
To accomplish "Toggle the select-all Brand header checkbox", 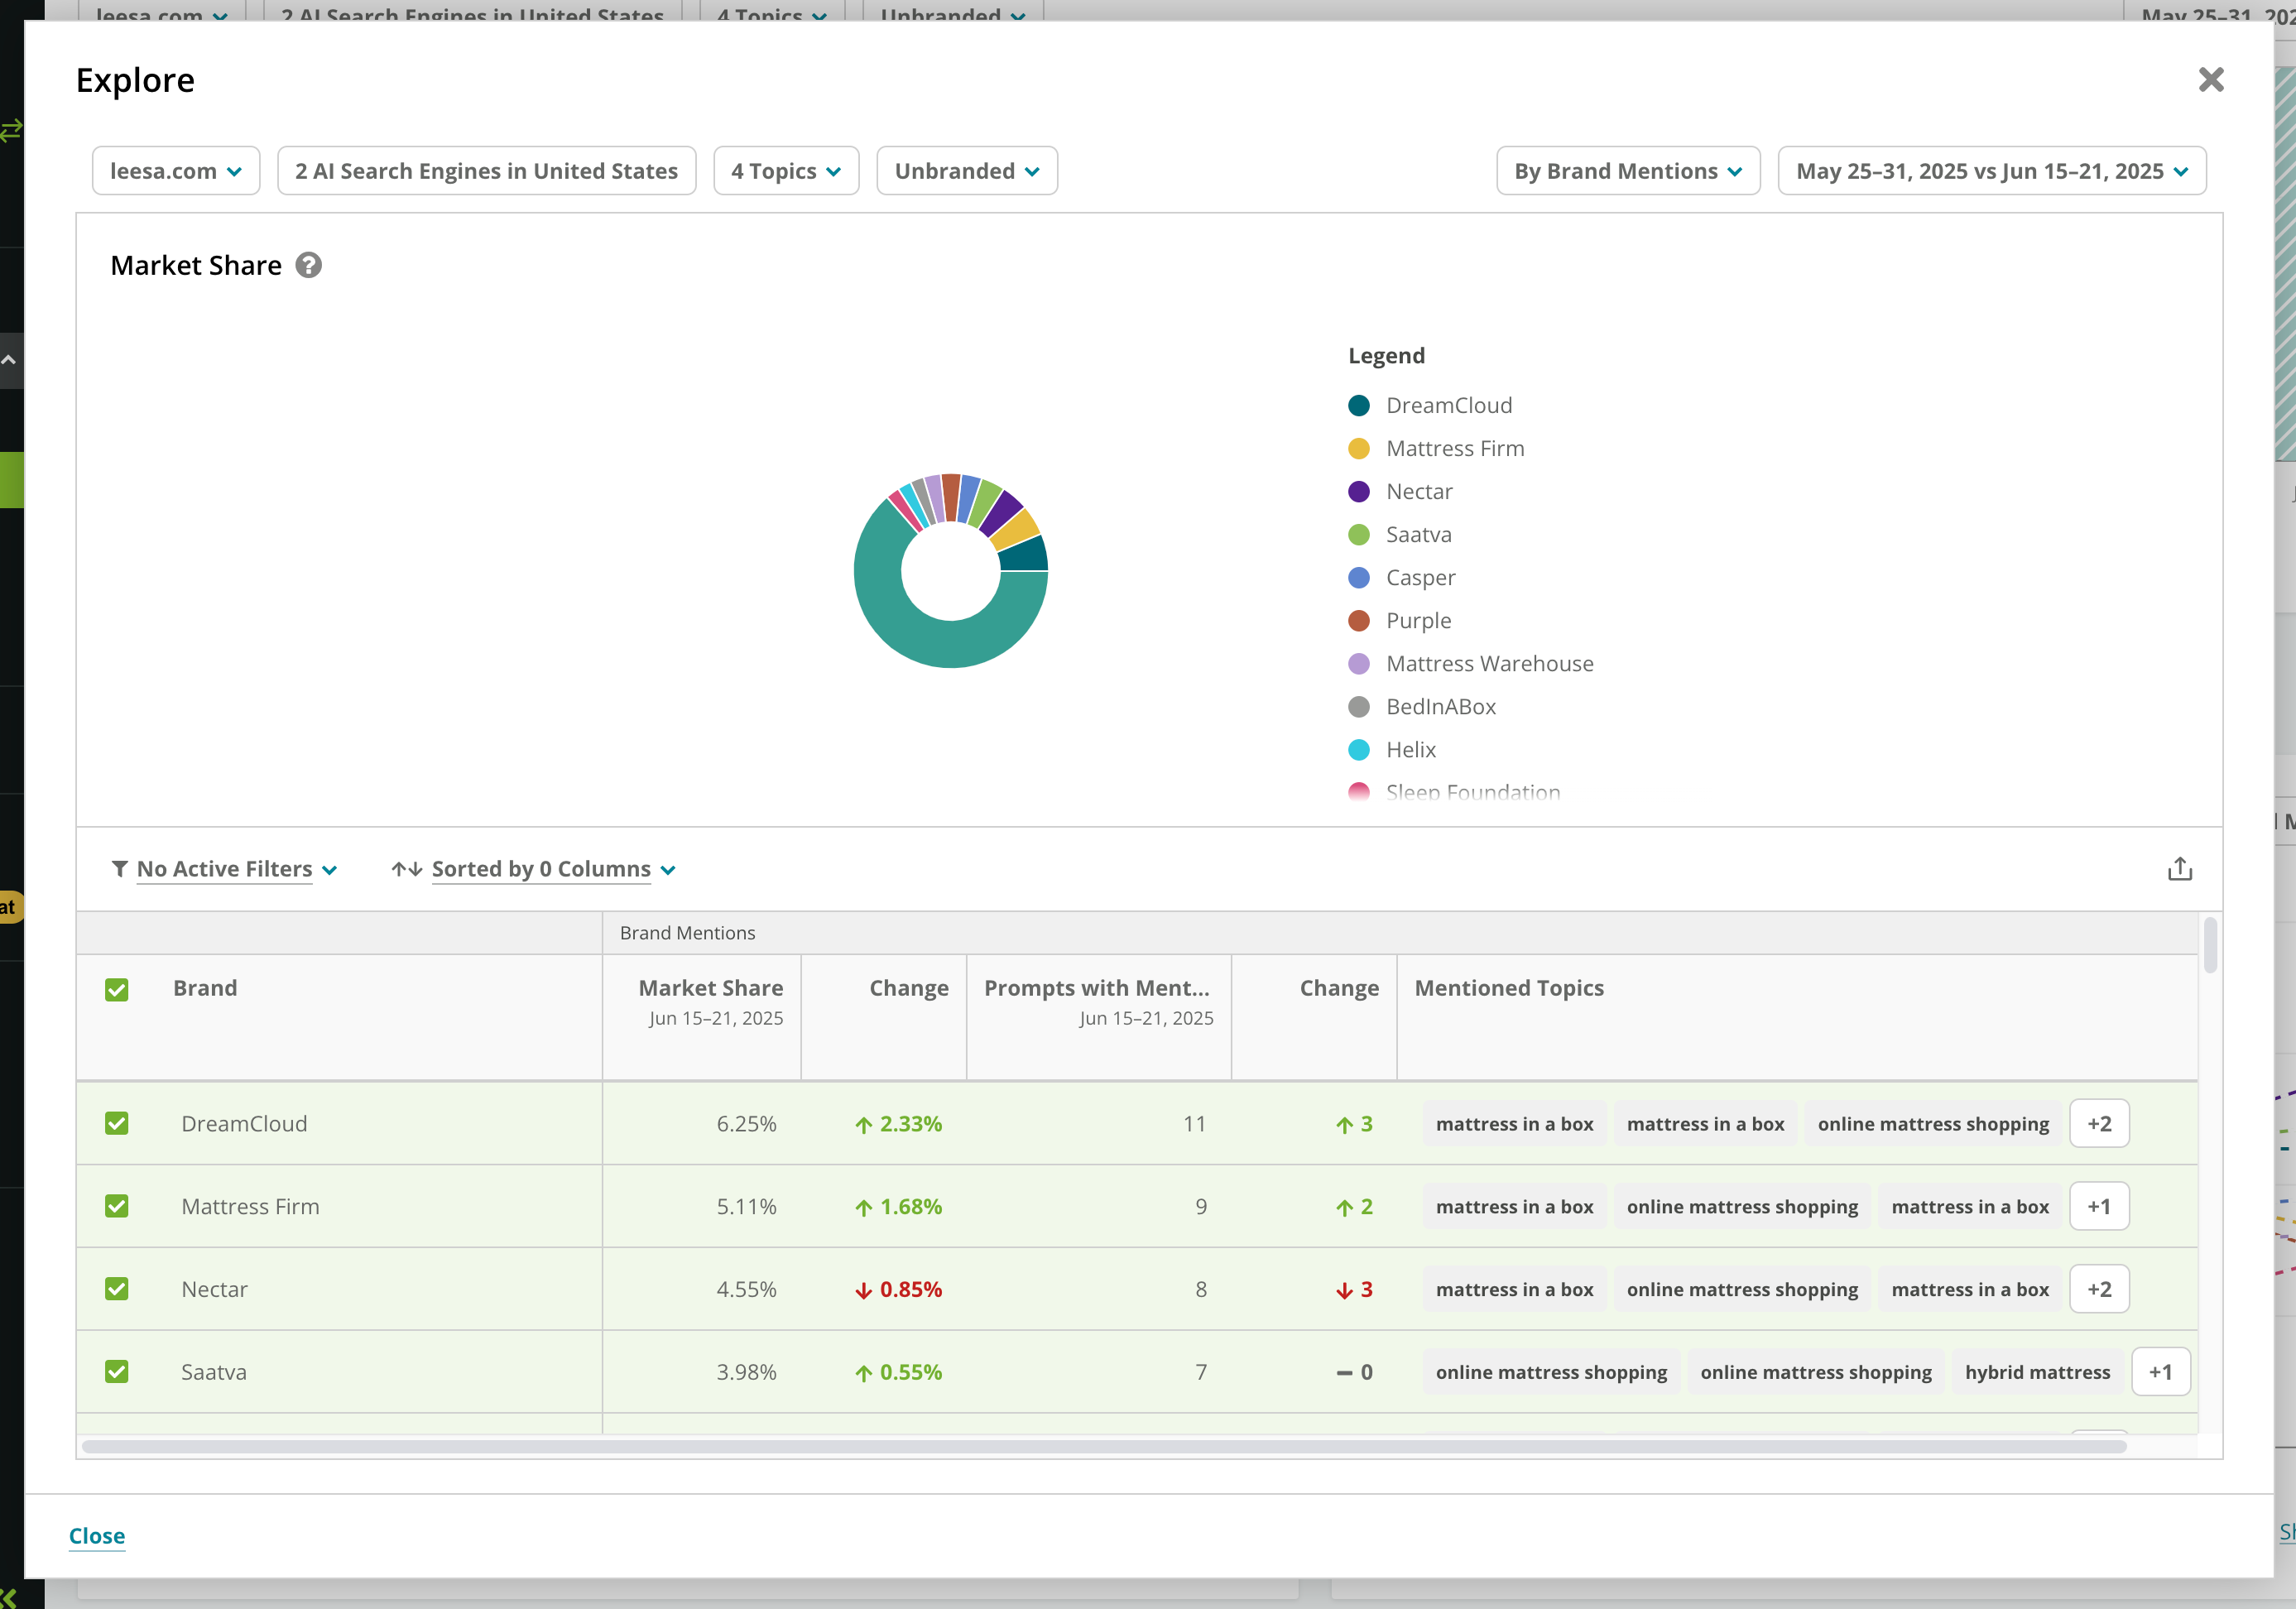I will tap(117, 990).
